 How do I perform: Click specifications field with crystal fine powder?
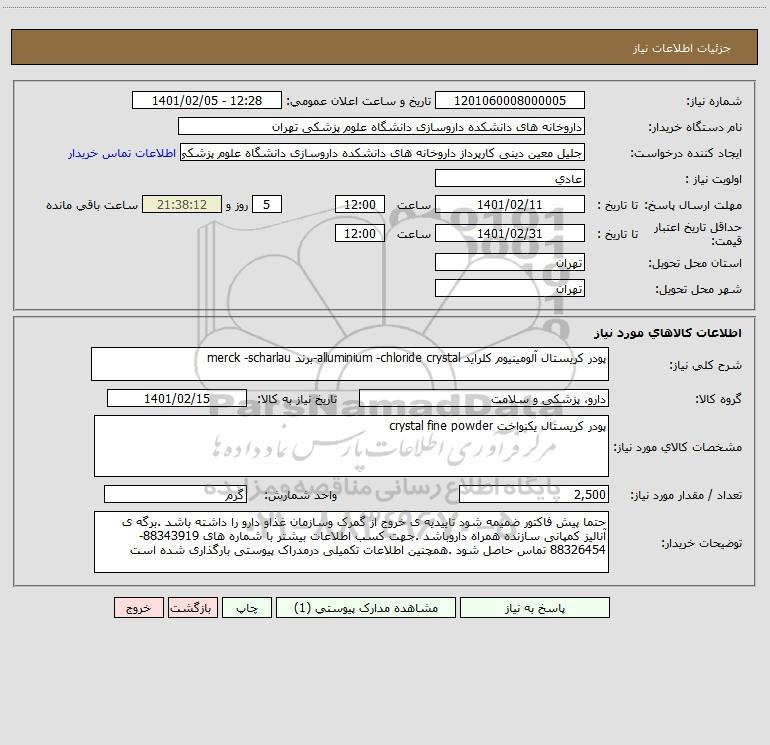(351, 446)
